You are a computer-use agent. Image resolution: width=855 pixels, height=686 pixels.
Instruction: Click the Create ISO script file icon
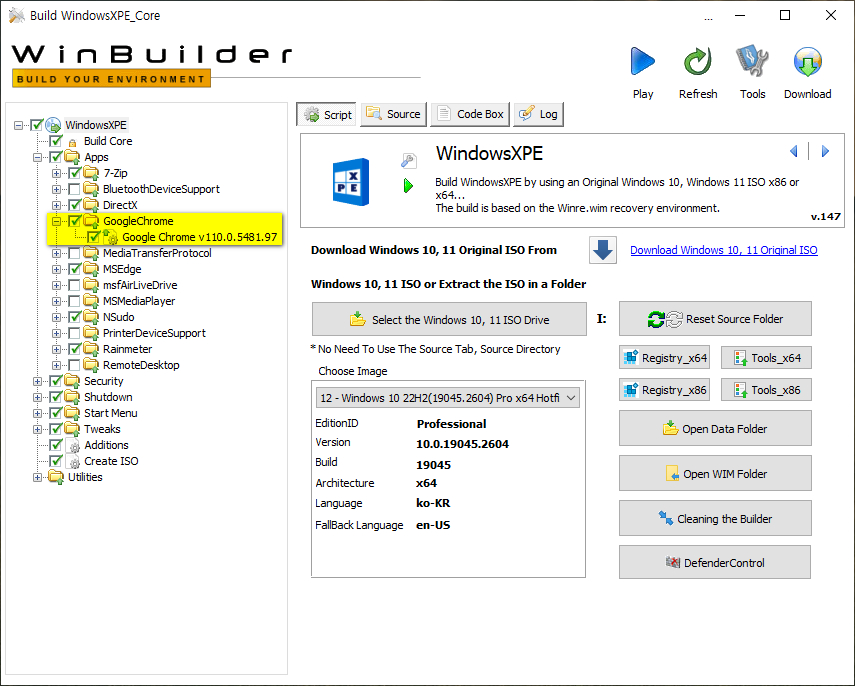(73, 461)
